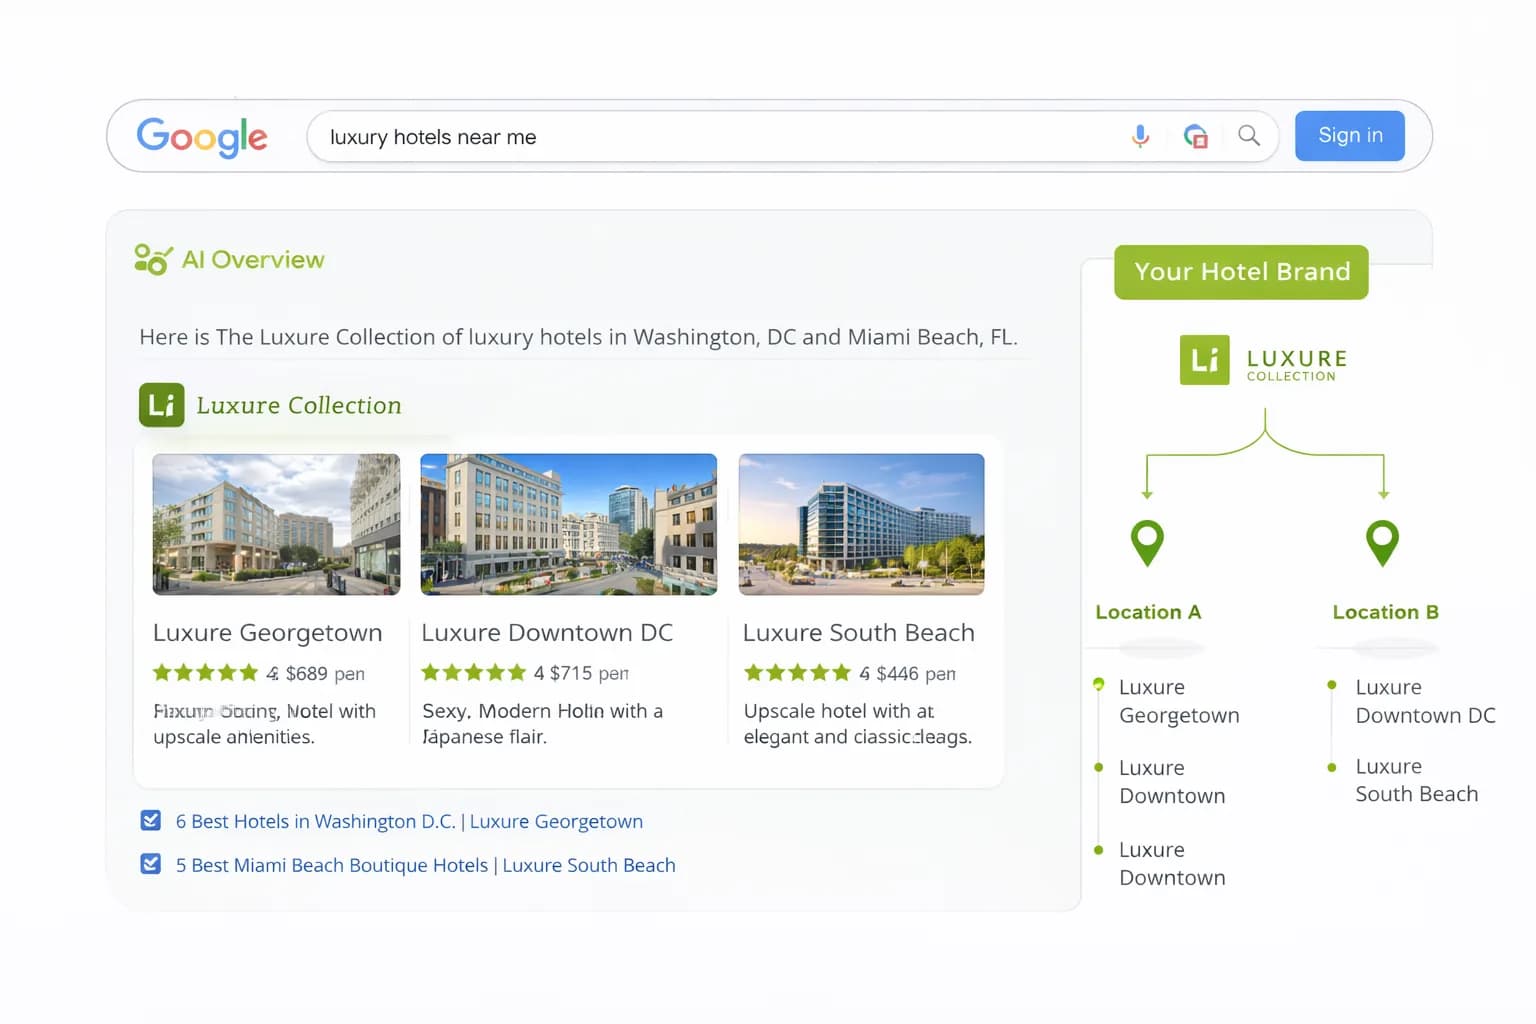The height and width of the screenshot is (1024, 1536).
Task: Open the Luxure South Beach hotel photo
Action: pyautogui.click(x=861, y=524)
